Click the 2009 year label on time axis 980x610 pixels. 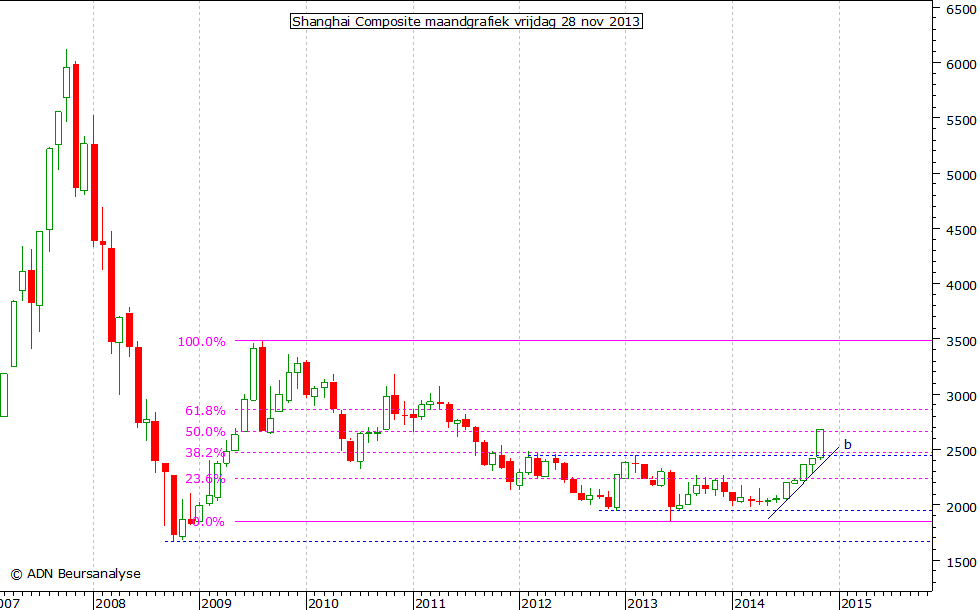[217, 603]
